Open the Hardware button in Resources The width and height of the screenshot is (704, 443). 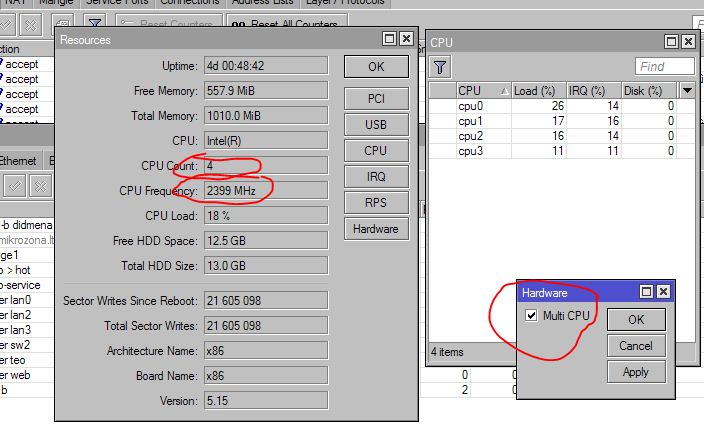point(376,229)
